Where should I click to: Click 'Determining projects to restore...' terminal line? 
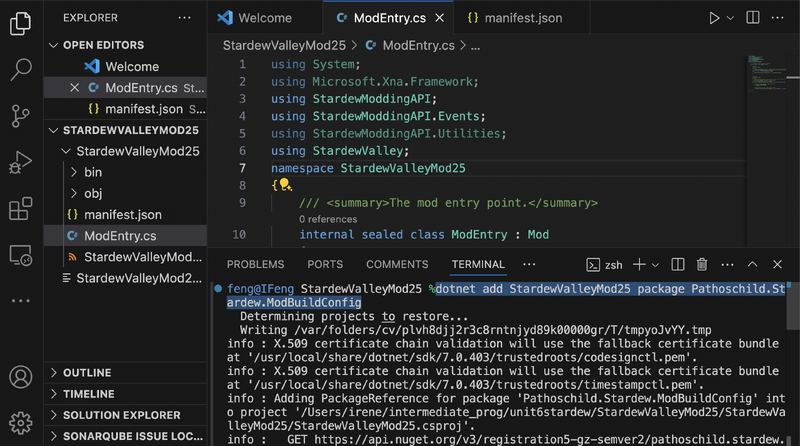(x=354, y=316)
